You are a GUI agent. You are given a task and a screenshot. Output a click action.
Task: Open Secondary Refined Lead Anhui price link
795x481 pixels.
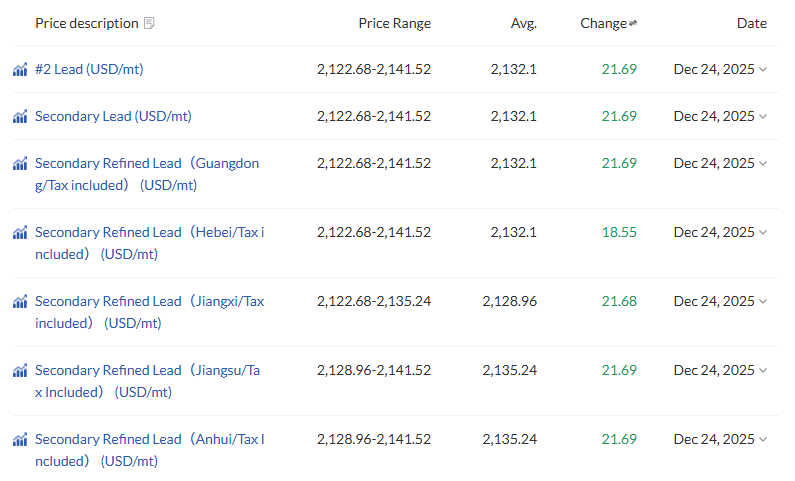pyautogui.click(x=149, y=440)
